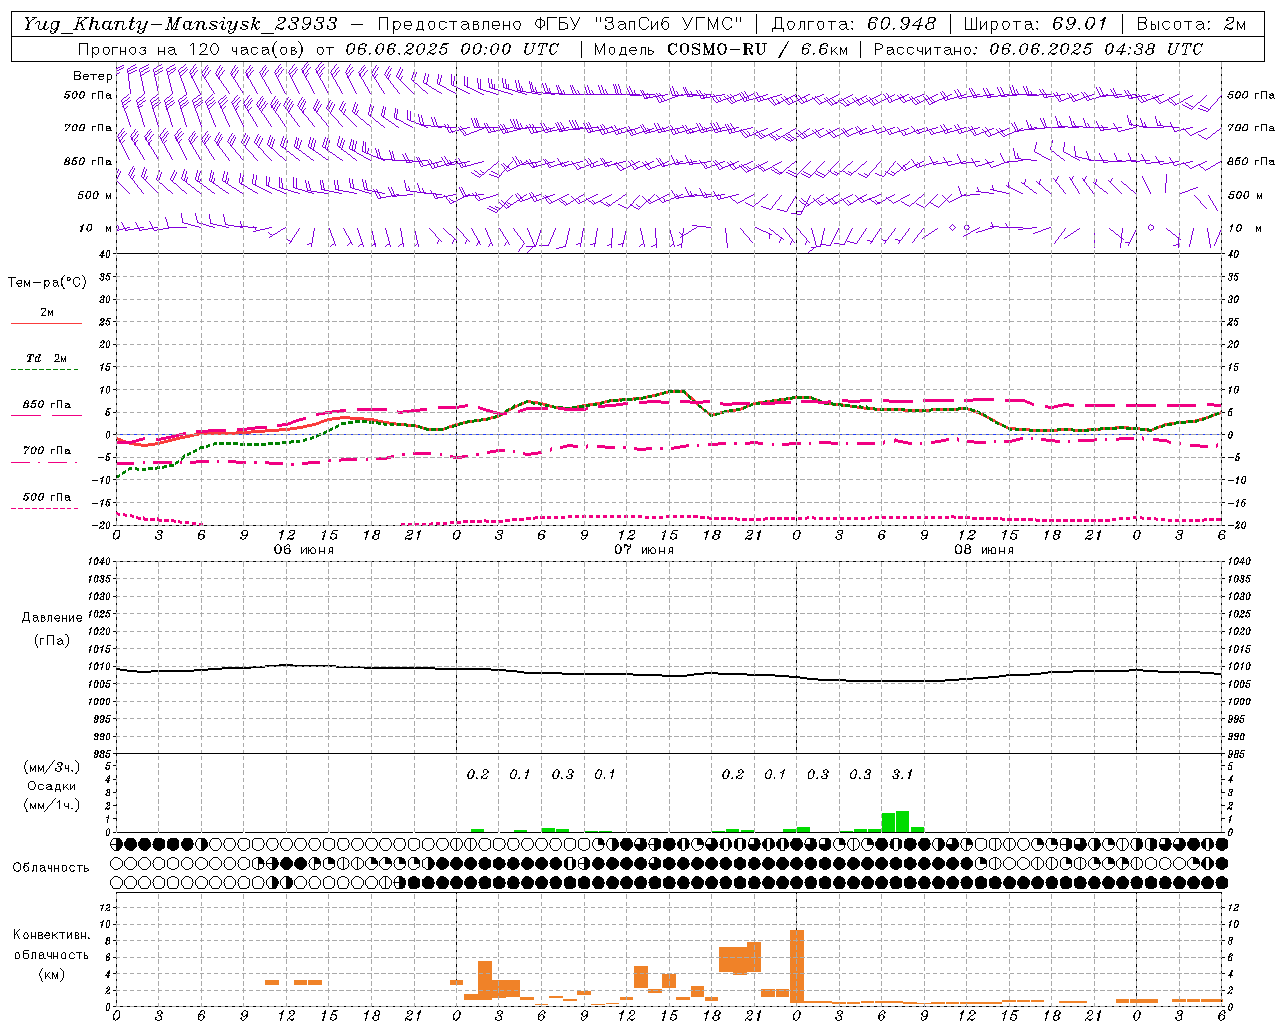This screenshot has height=1024, width=1280.
Task: Click the '06 июня' date label
Action: tap(303, 550)
